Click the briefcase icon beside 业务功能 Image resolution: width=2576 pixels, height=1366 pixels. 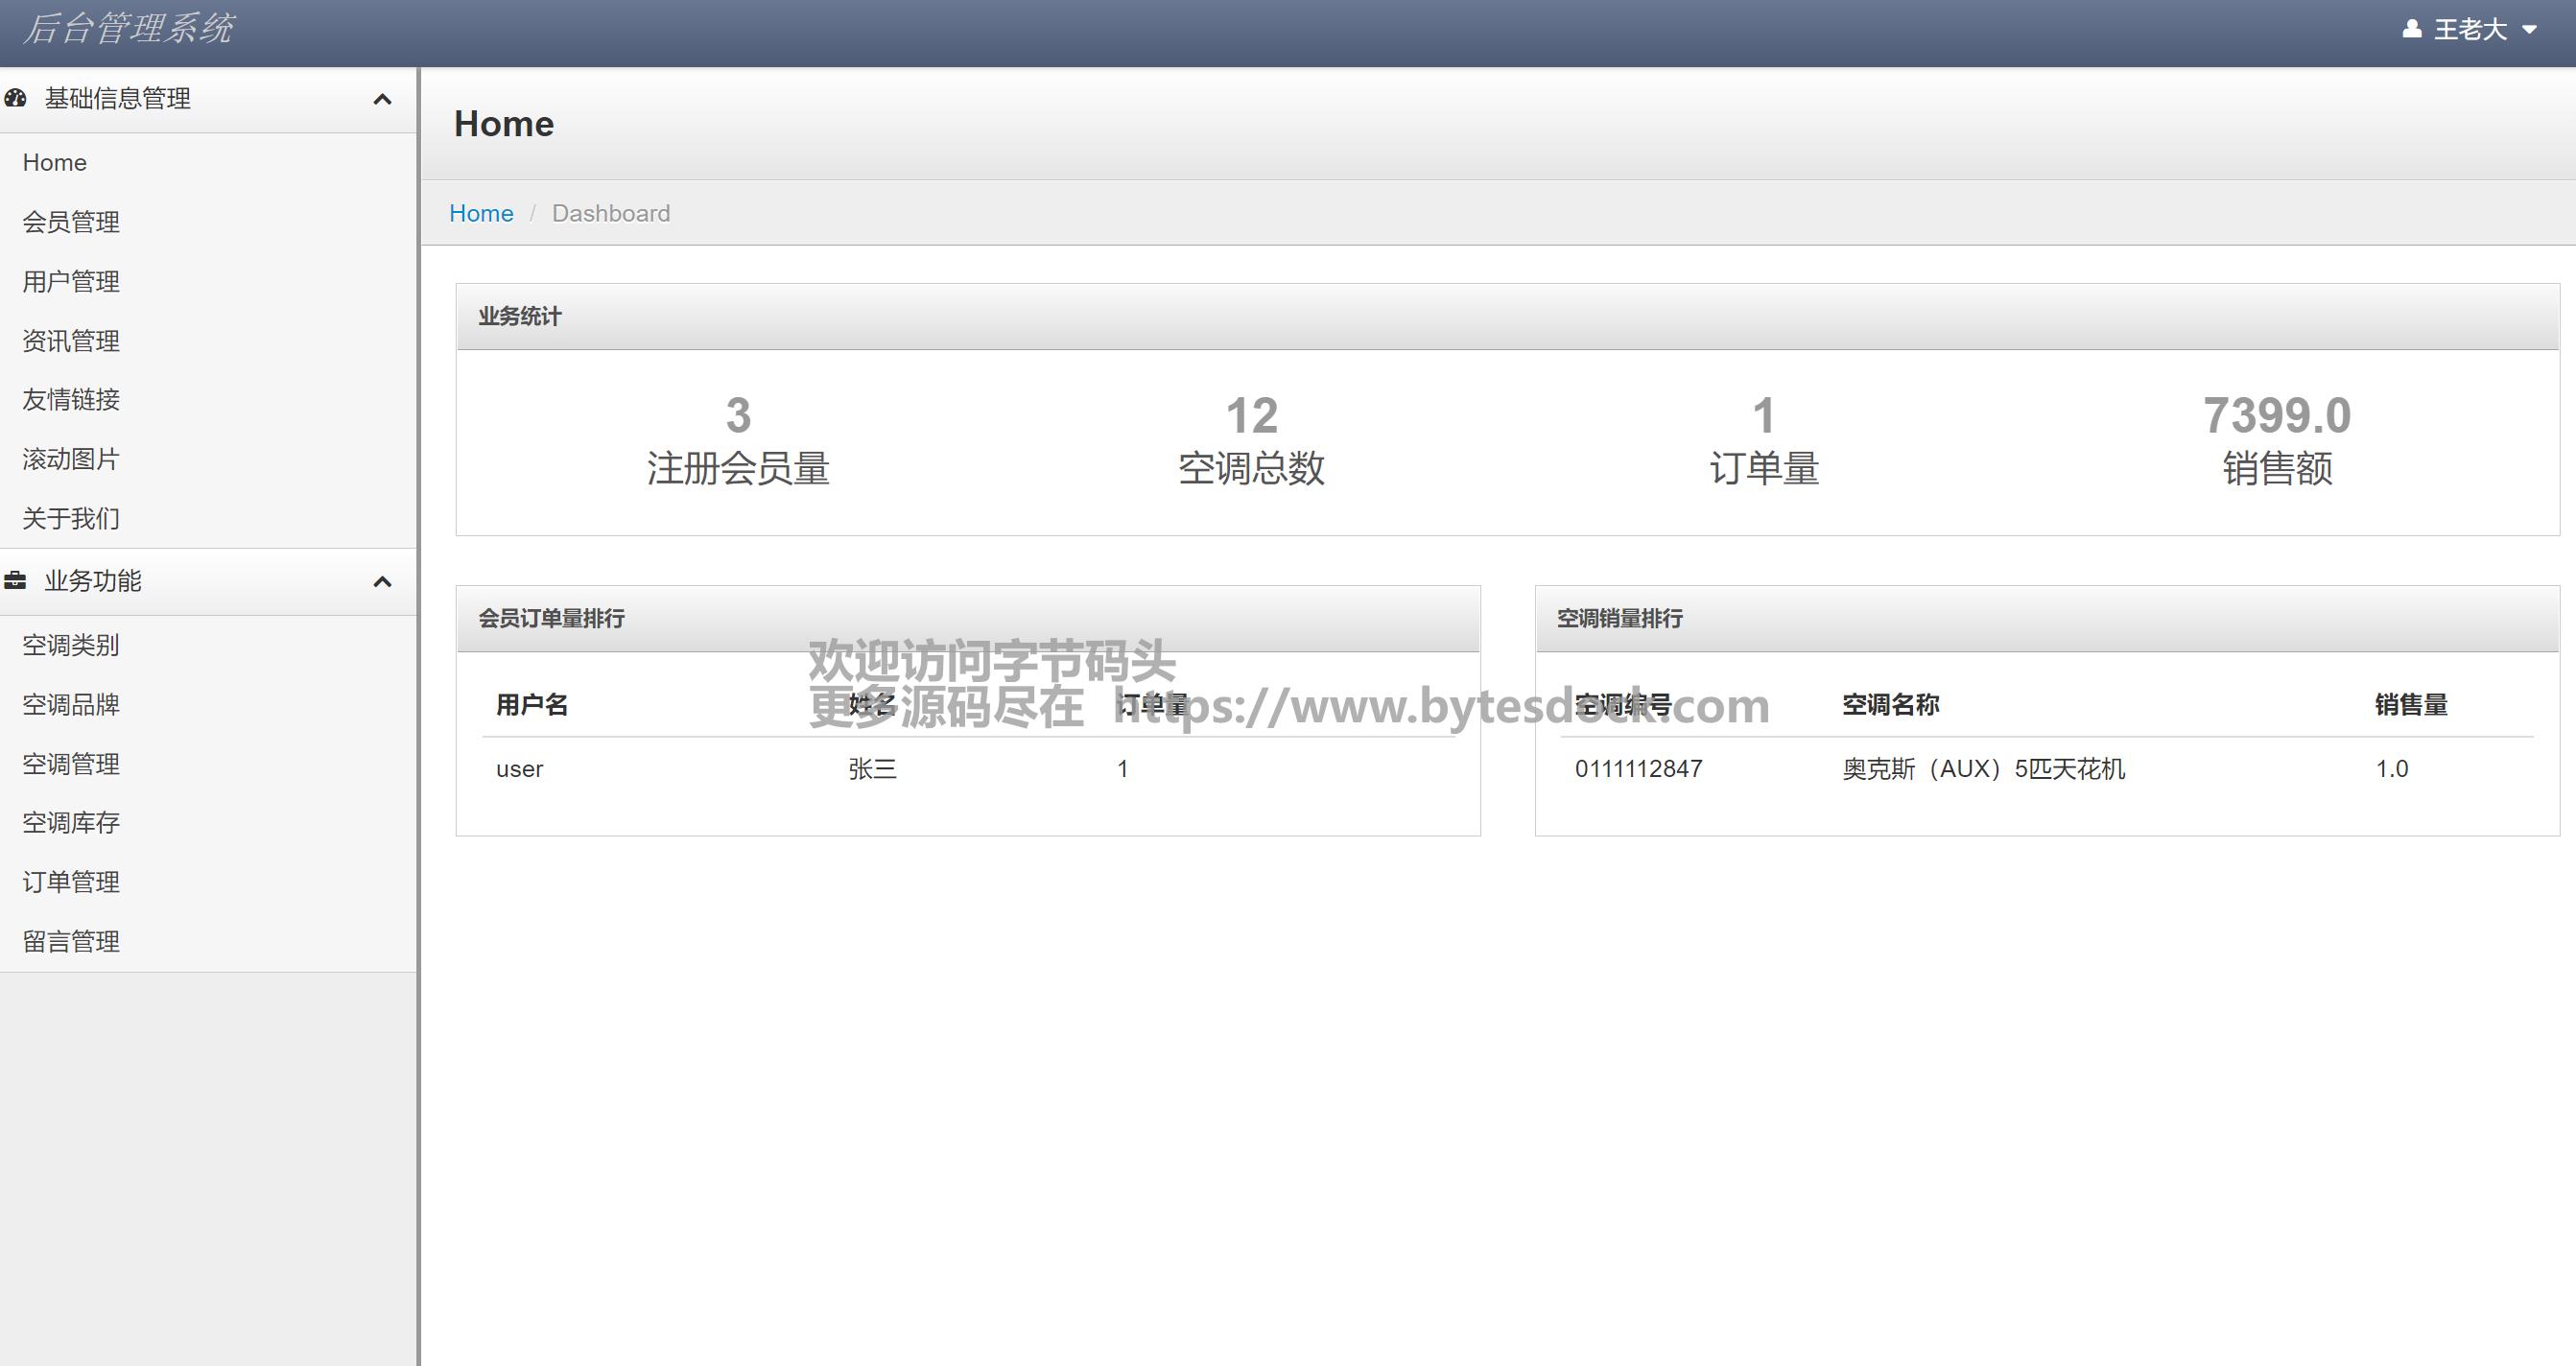click(x=15, y=580)
